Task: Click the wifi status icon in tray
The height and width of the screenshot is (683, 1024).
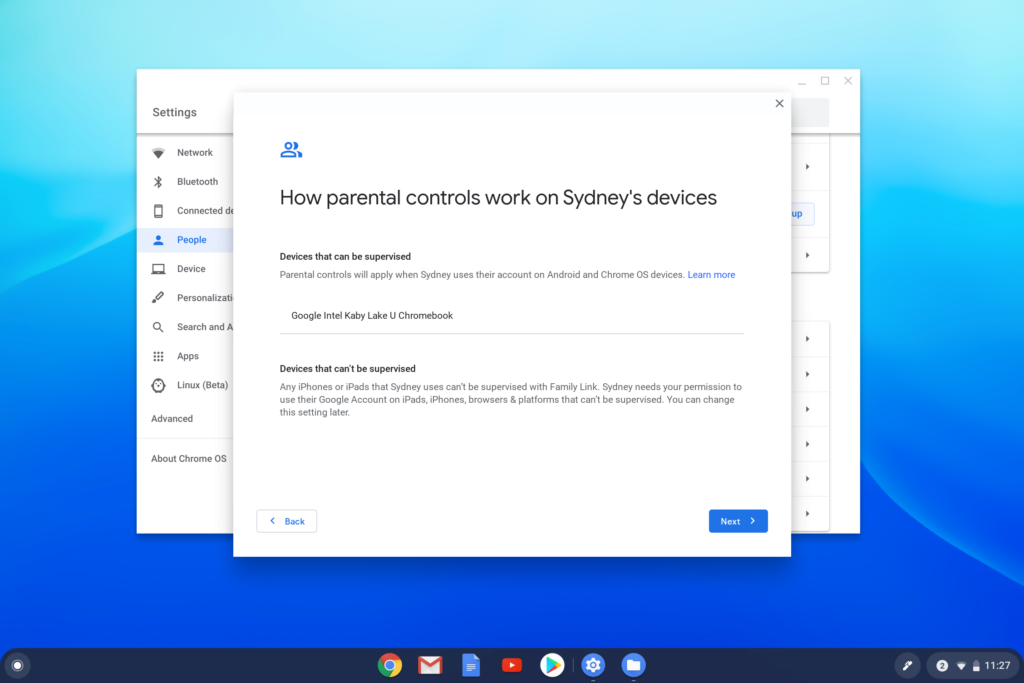Action: click(961, 666)
